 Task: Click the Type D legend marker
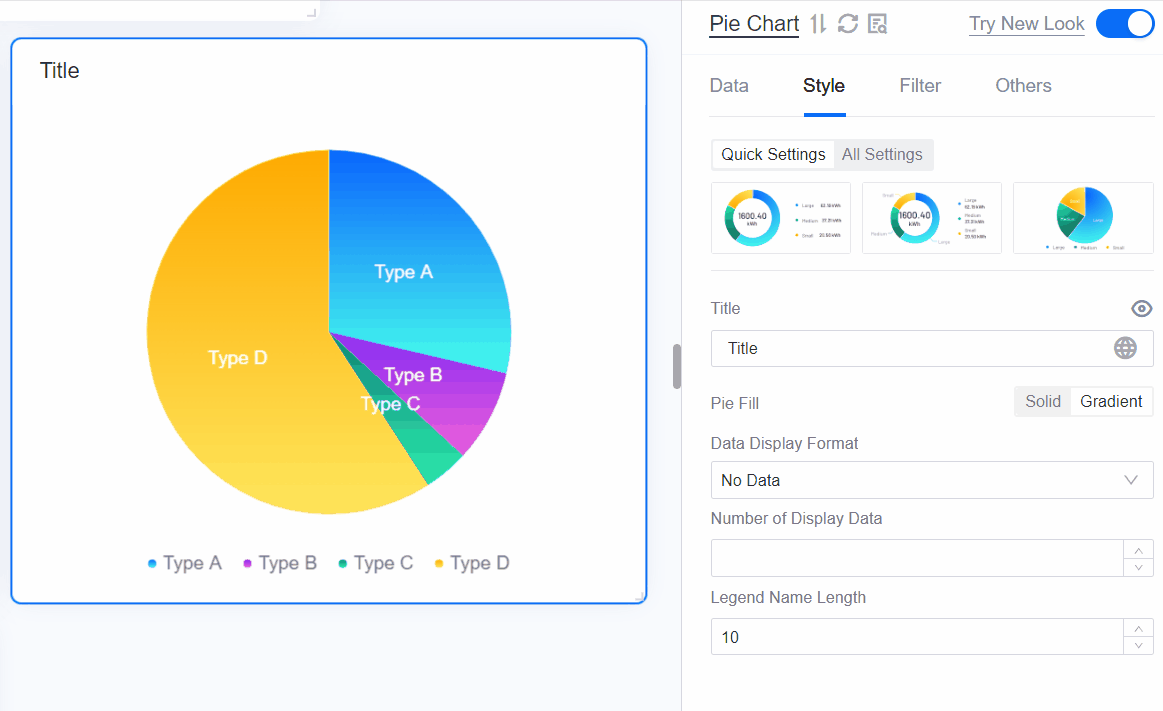(439, 564)
